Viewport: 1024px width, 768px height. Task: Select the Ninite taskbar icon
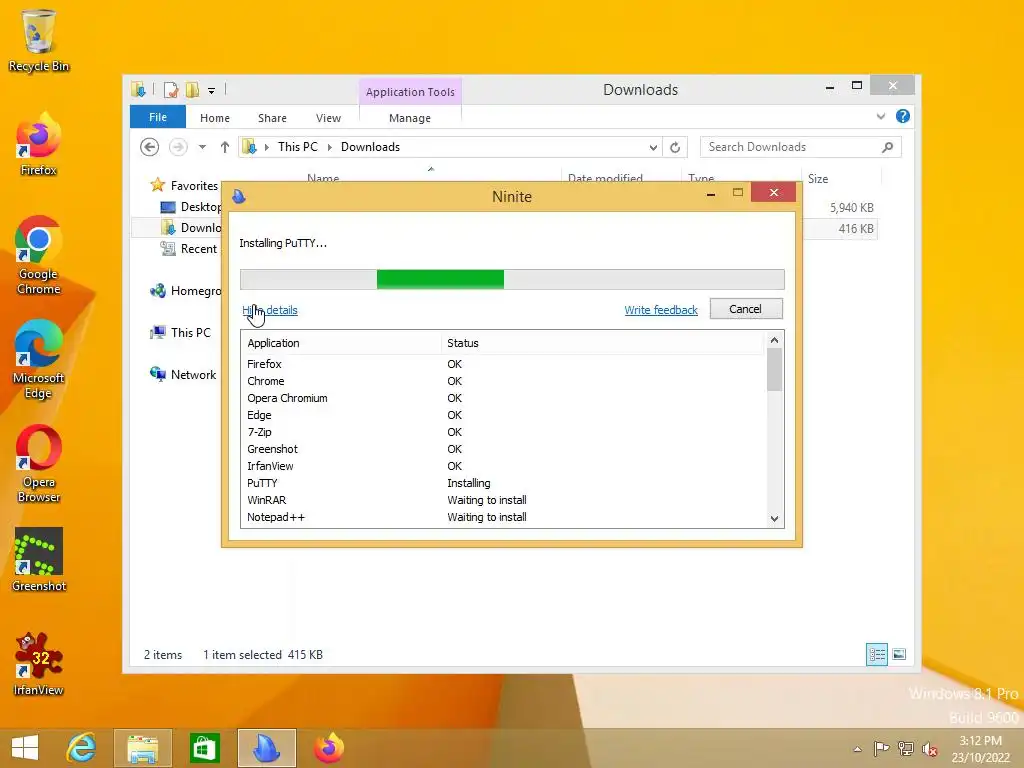click(x=266, y=748)
